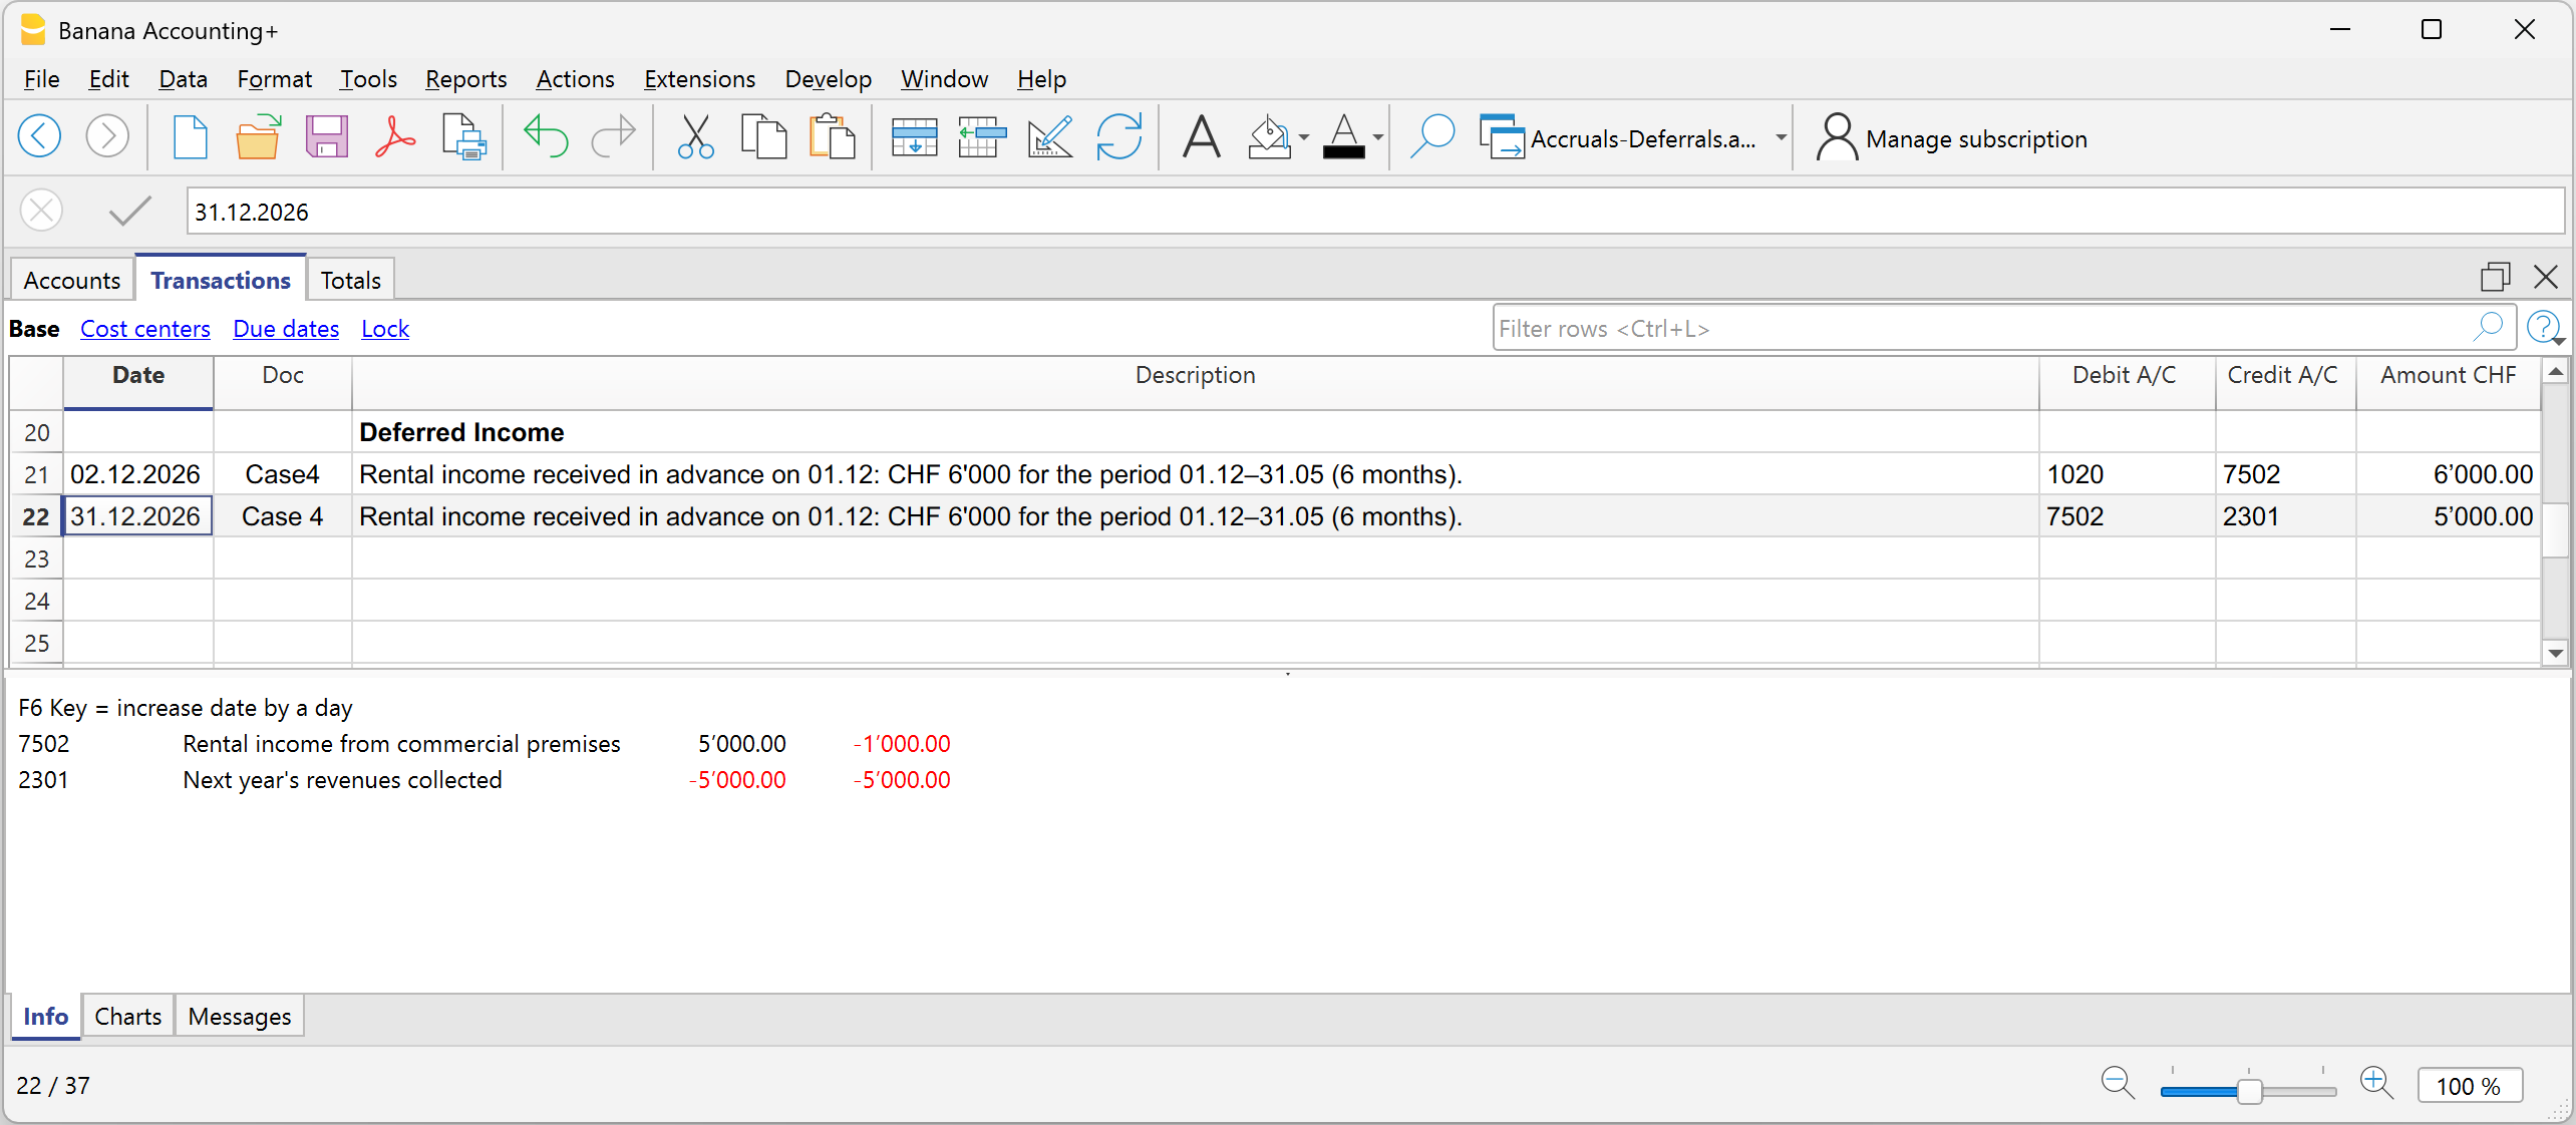Click the Filter rows search field
The height and width of the screenshot is (1125, 2576).
tap(1980, 329)
